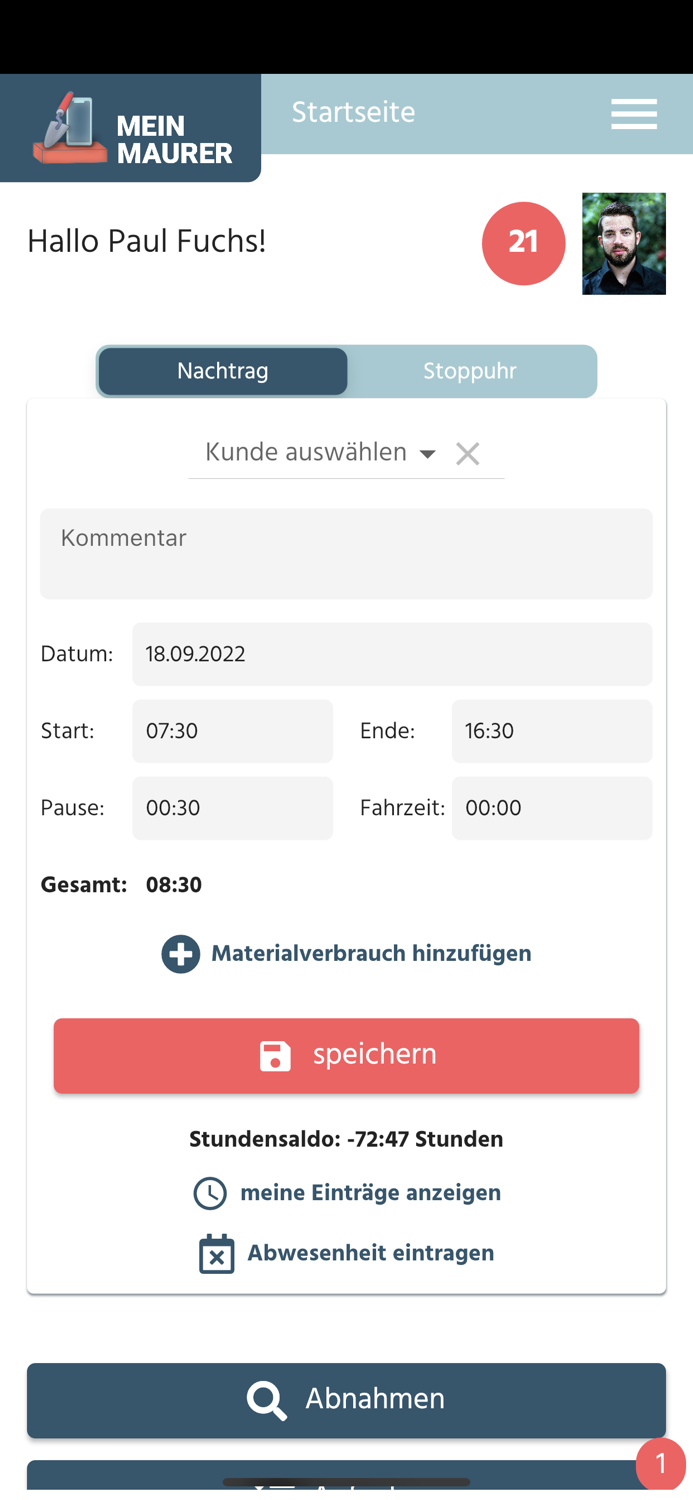
Task: Click inside the Kommentar field
Action: click(x=346, y=553)
